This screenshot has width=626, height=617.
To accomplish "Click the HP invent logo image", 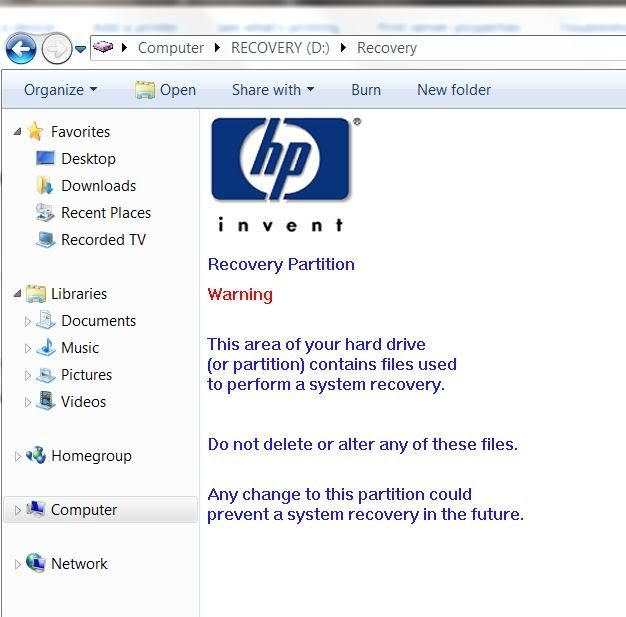I will pyautogui.click(x=284, y=174).
